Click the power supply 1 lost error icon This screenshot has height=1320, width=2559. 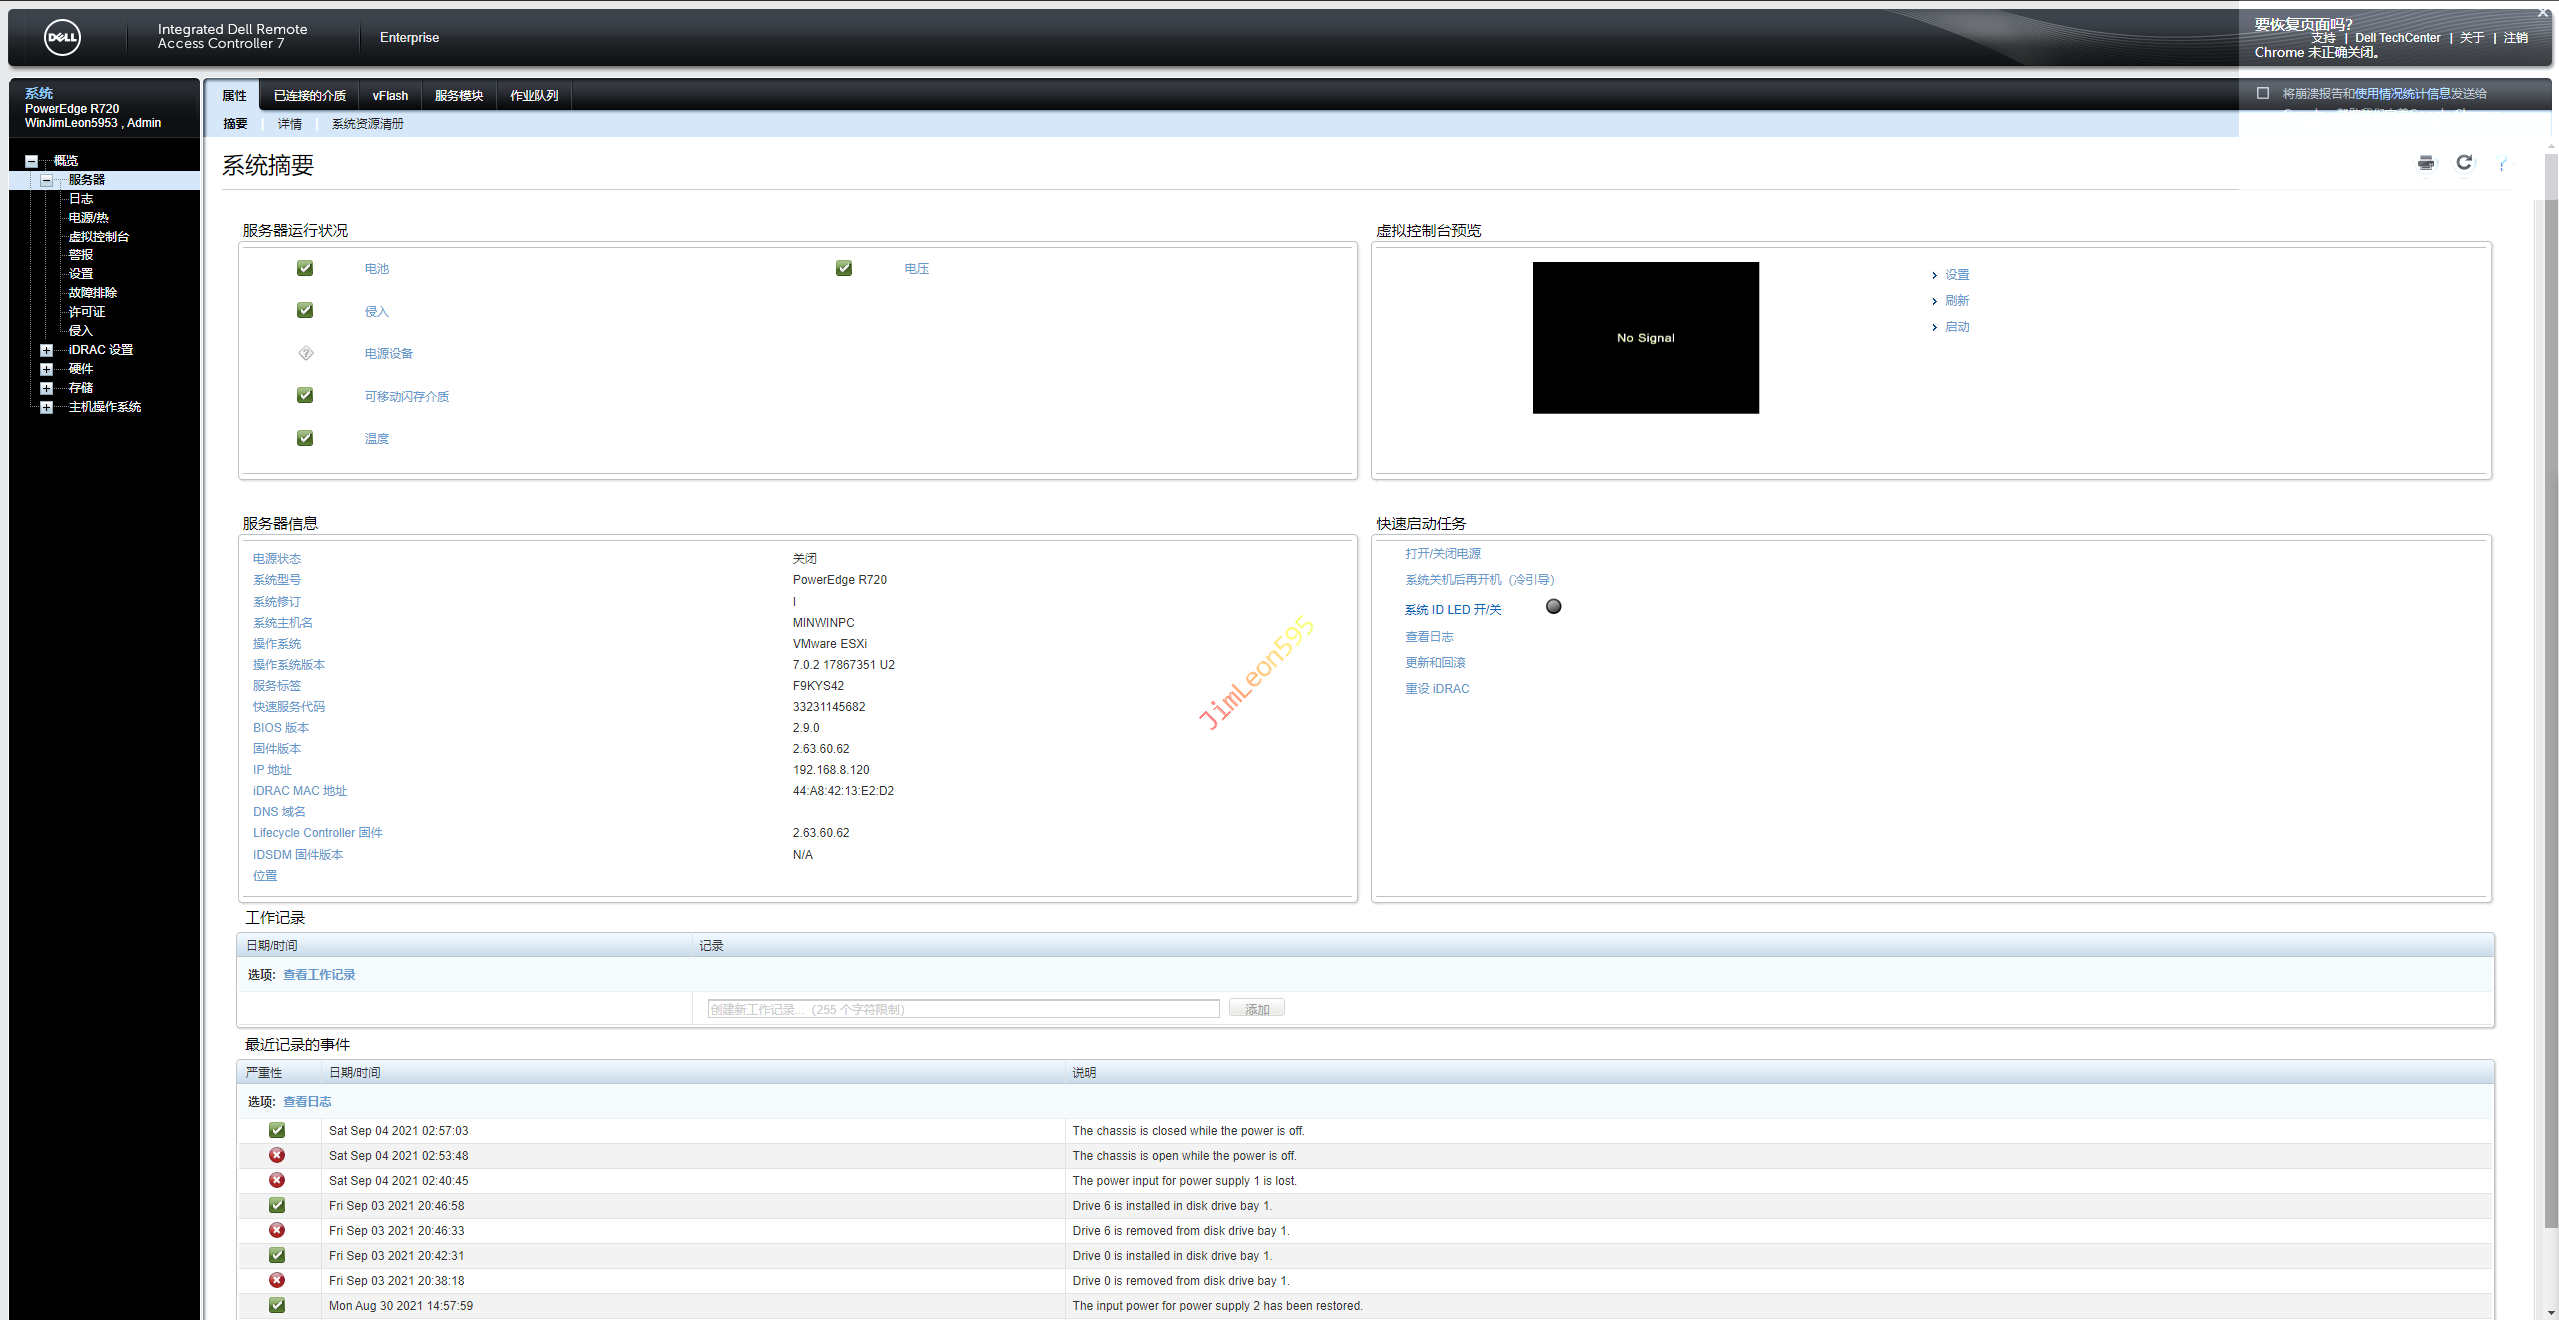tap(277, 1180)
